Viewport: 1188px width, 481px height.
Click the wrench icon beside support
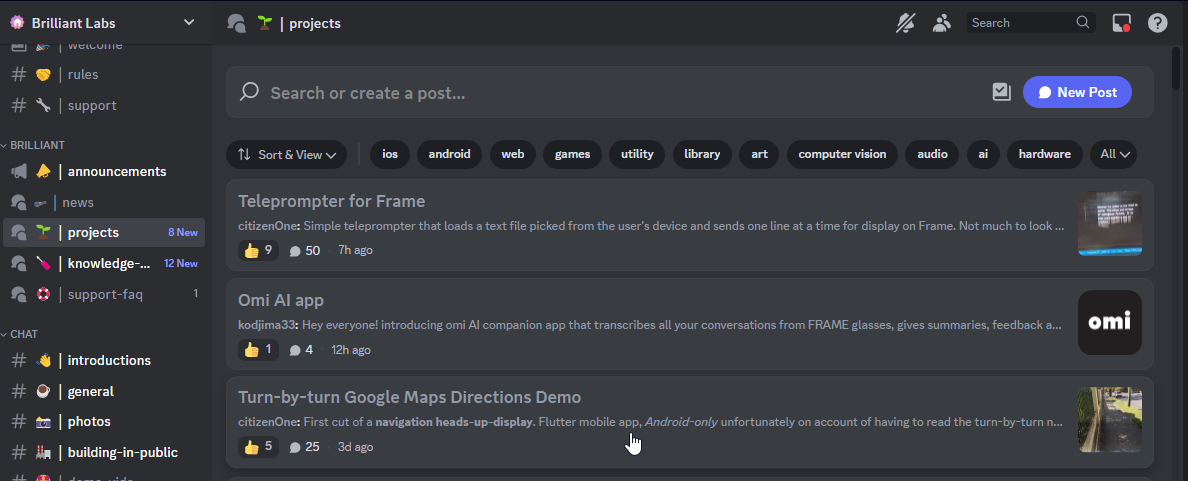pyautogui.click(x=43, y=105)
